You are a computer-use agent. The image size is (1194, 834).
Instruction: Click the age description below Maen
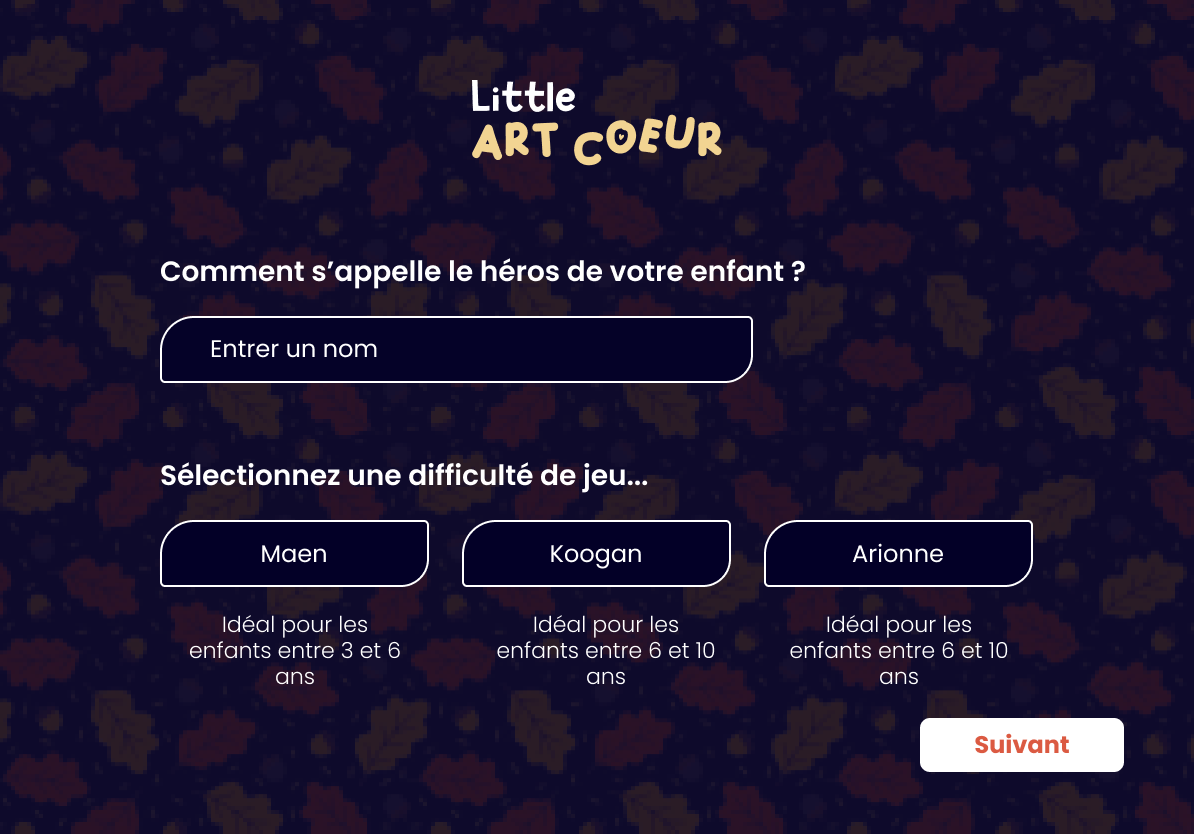point(294,650)
